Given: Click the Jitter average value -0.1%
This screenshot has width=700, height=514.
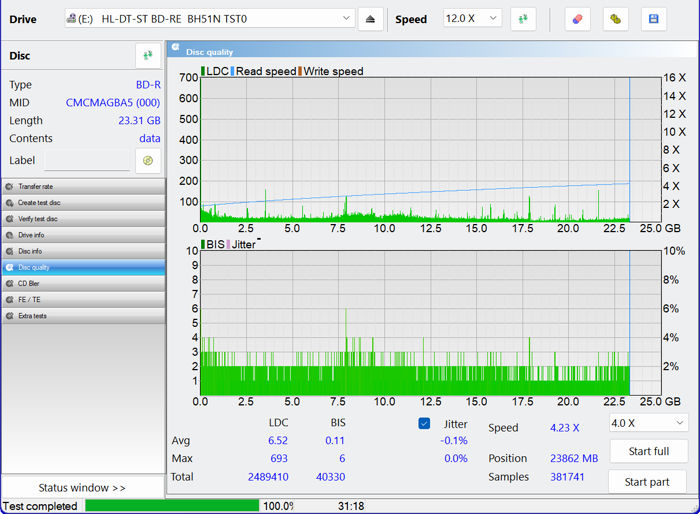Looking at the screenshot, I should [454, 440].
